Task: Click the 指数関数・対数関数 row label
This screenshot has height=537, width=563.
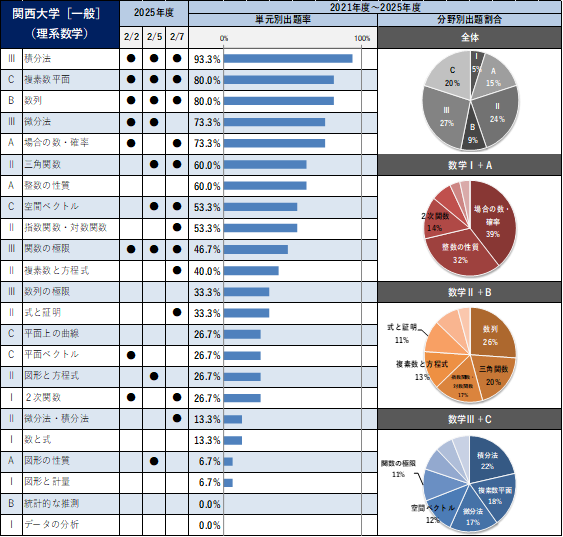Action: (x=66, y=228)
